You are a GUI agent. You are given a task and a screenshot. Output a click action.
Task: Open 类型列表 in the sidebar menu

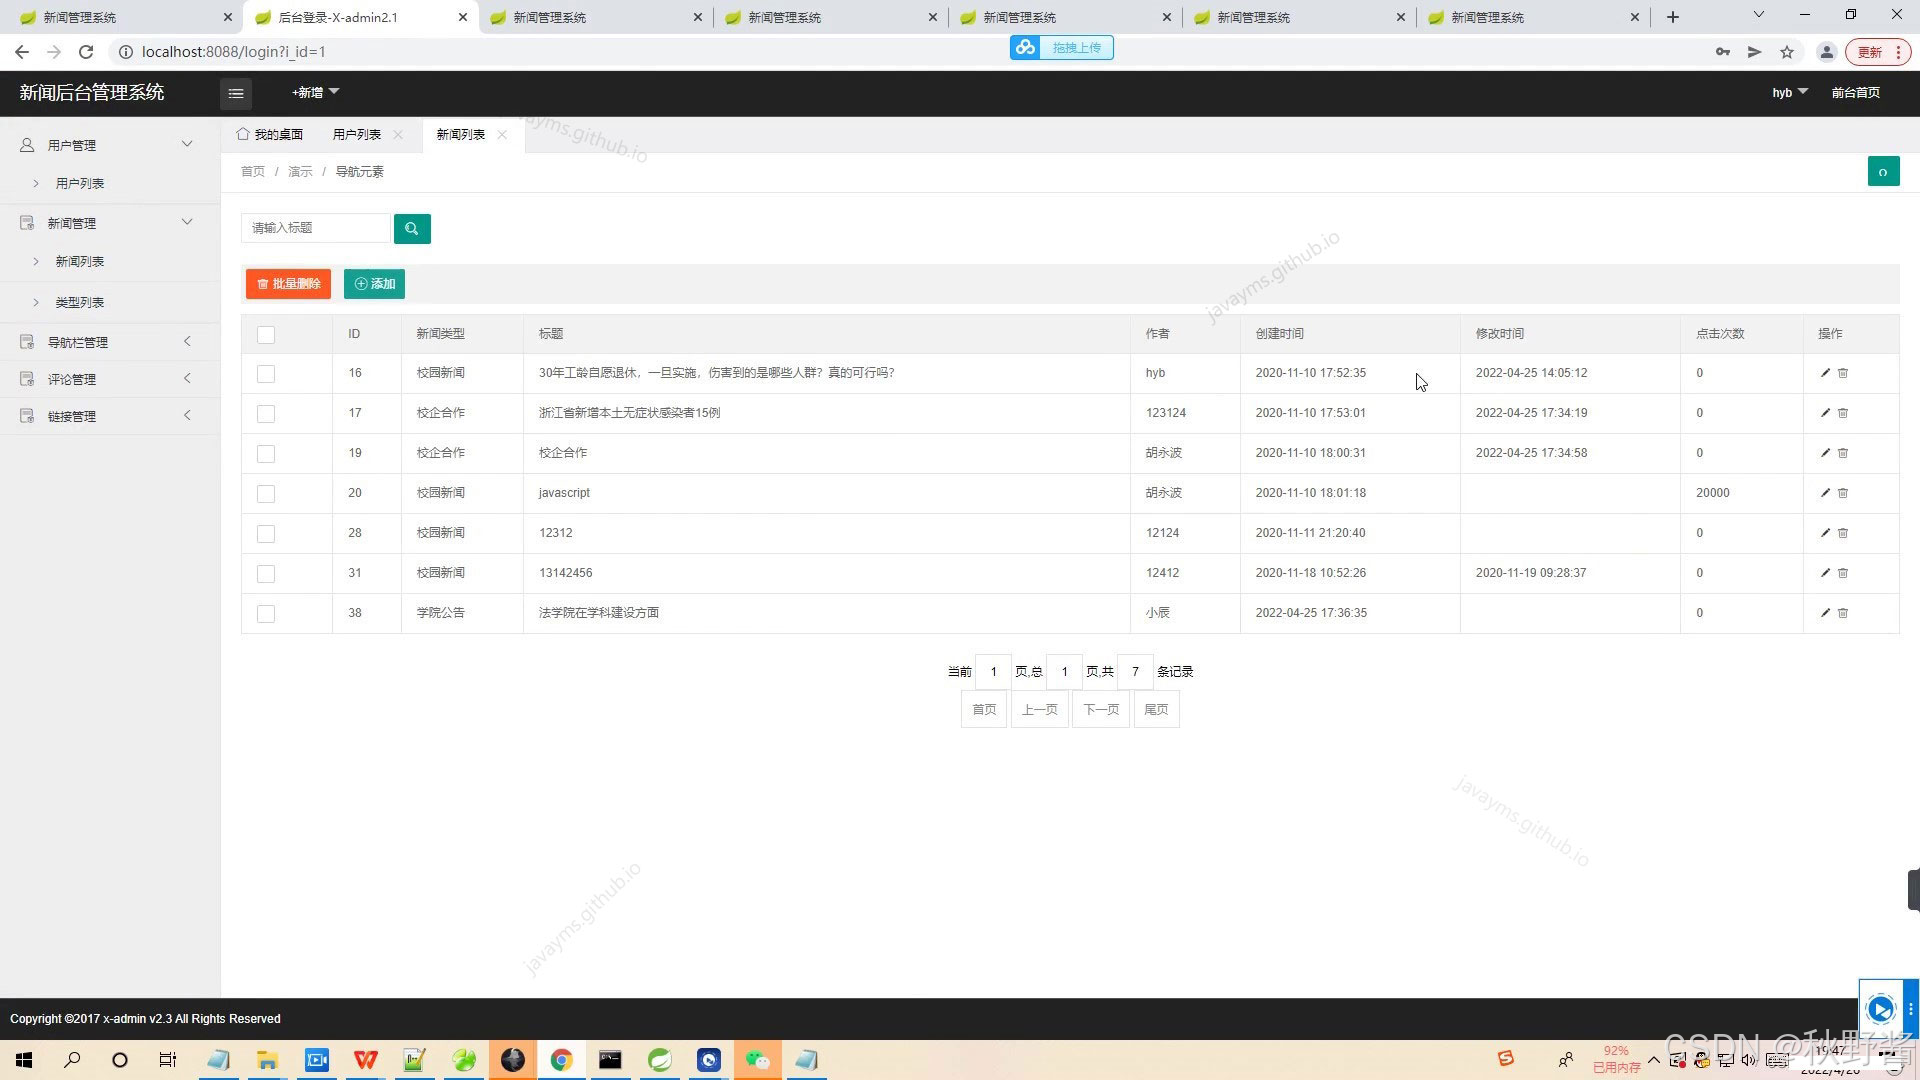[80, 303]
